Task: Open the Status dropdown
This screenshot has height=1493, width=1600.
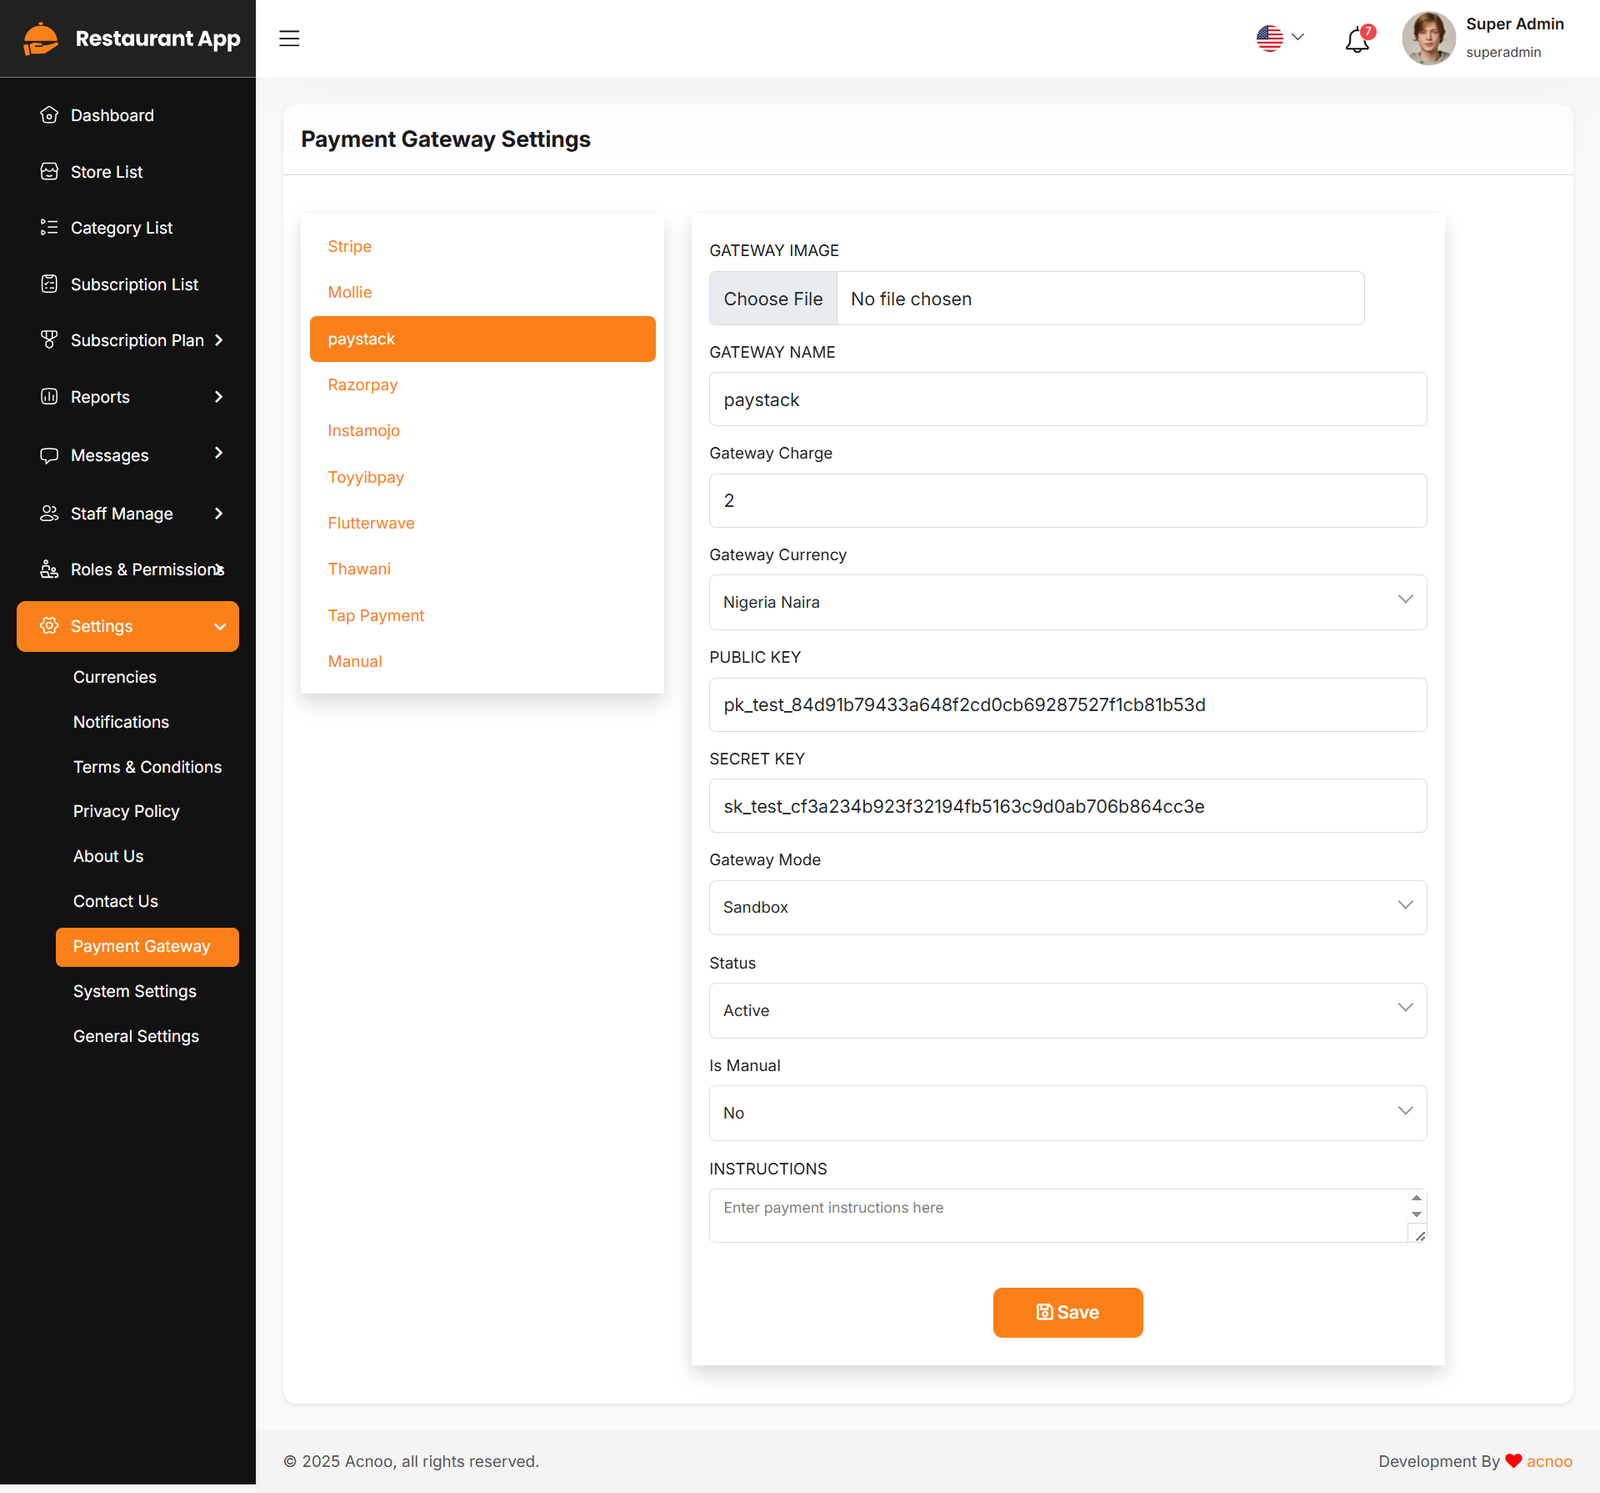Action: pos(1067,1010)
